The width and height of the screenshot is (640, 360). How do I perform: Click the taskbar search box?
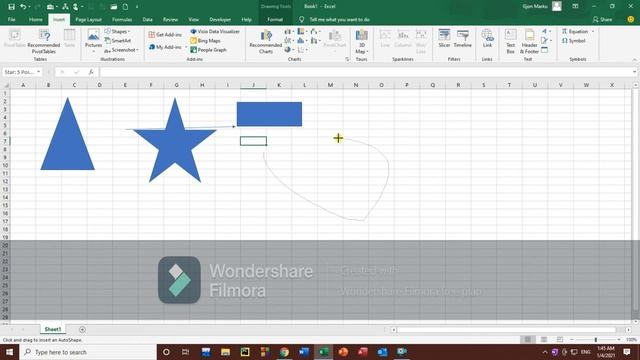pyautogui.click(x=88, y=352)
